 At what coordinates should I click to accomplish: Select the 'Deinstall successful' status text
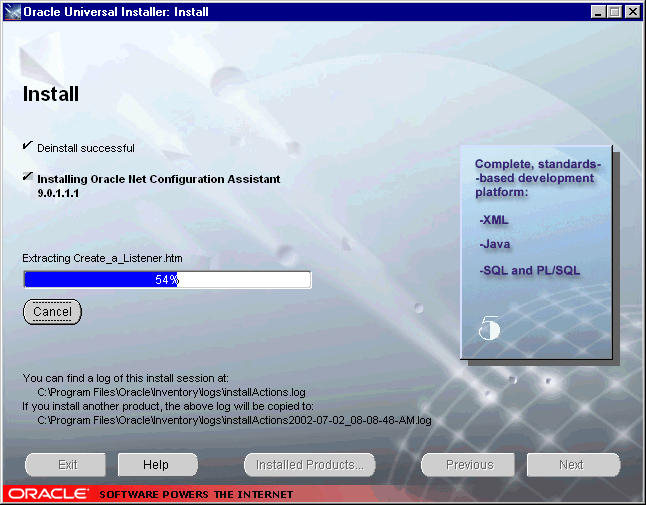tap(86, 148)
